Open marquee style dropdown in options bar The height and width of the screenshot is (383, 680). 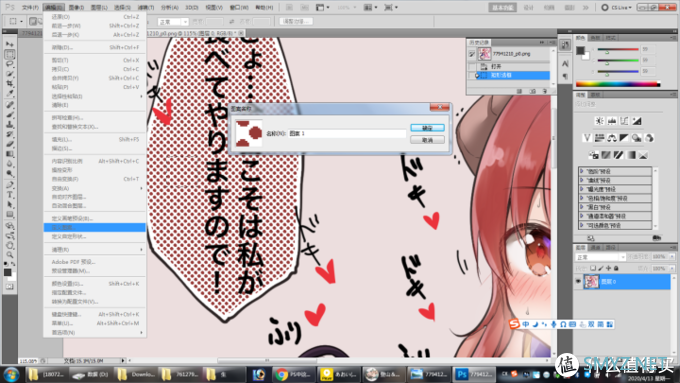pos(173,22)
